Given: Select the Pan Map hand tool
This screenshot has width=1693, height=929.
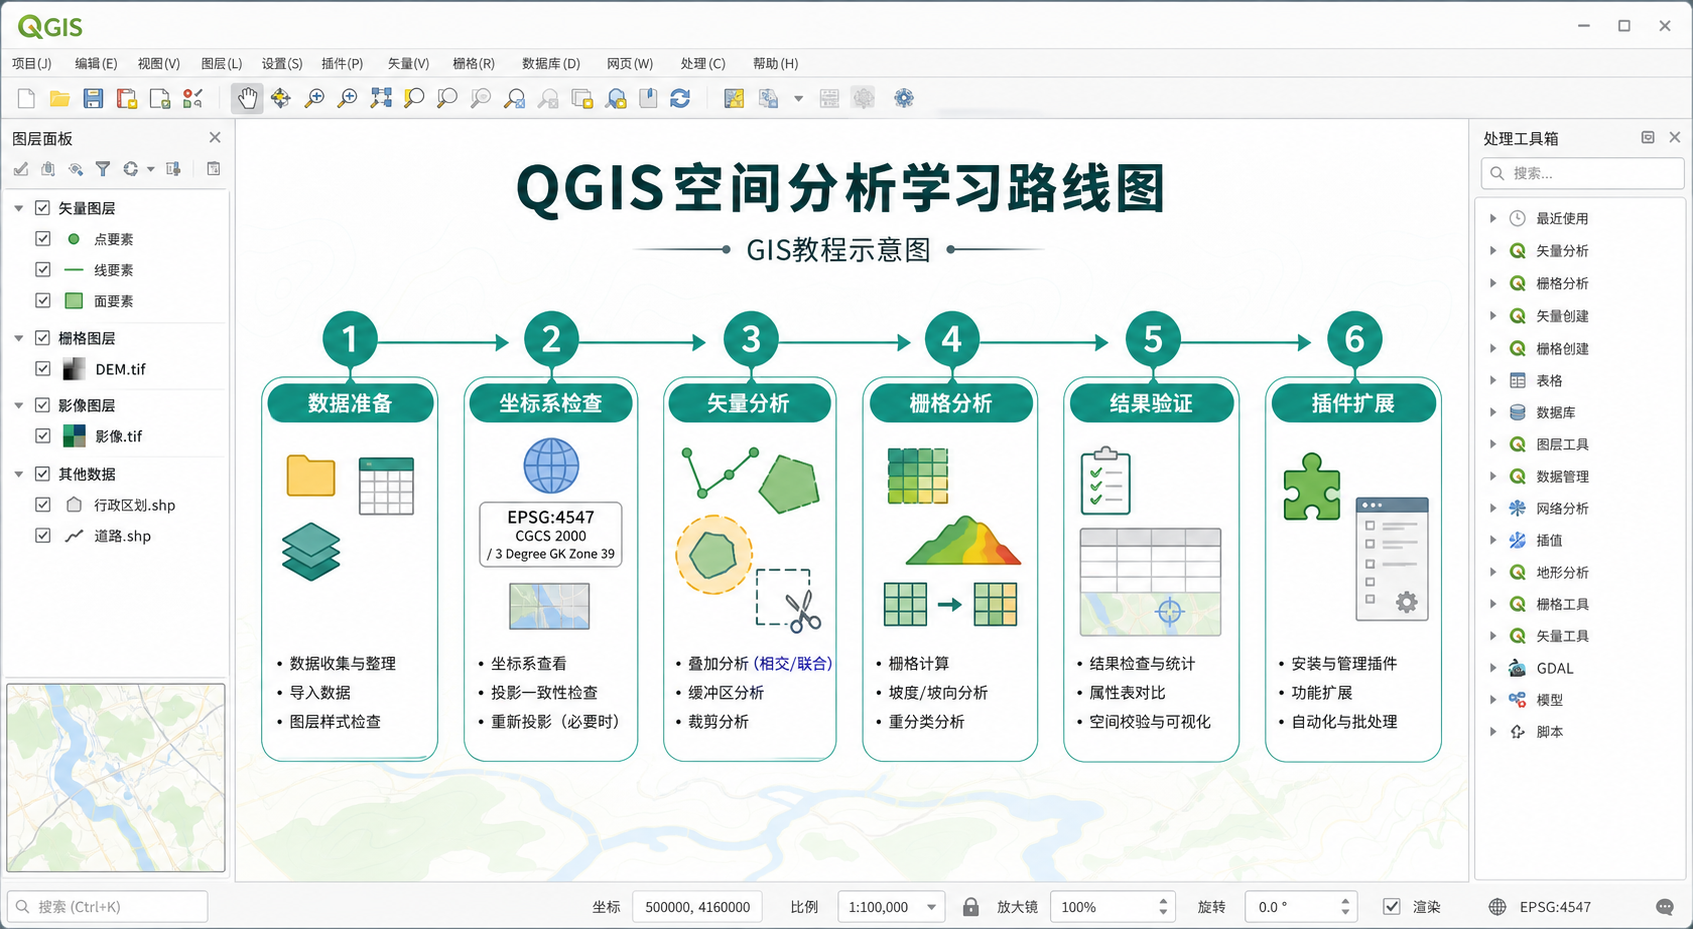Looking at the screenshot, I should (247, 98).
